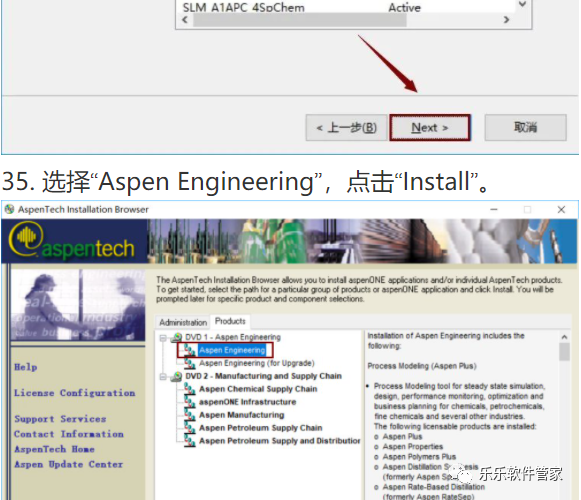581x500 pixels.
Task: Click the DVD 1 disc icon
Action: pos(177,337)
